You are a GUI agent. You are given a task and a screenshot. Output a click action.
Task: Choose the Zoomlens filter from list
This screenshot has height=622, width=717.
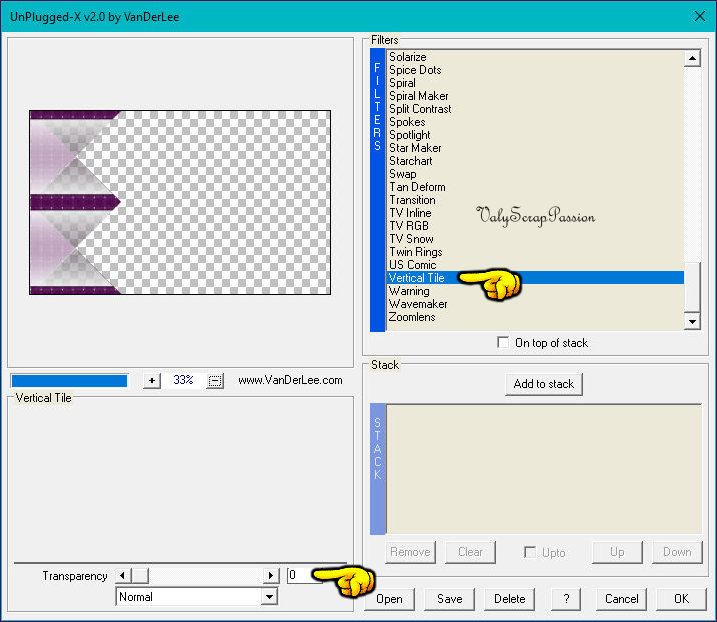(x=412, y=317)
